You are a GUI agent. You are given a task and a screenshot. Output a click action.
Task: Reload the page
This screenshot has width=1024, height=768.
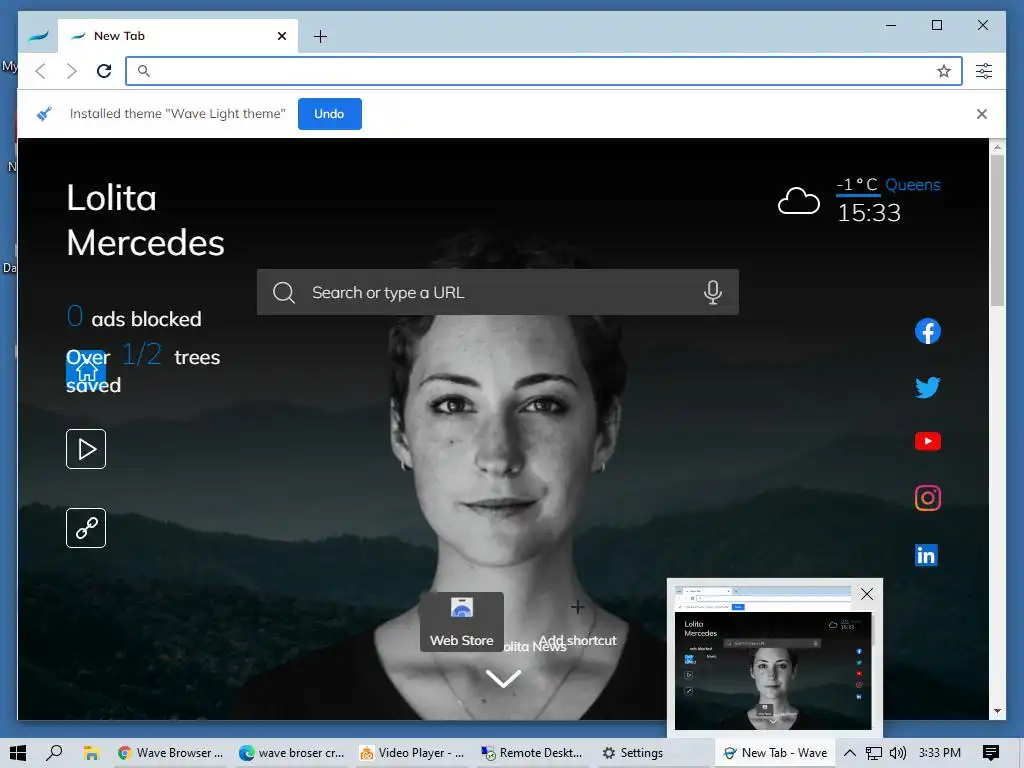click(x=104, y=71)
